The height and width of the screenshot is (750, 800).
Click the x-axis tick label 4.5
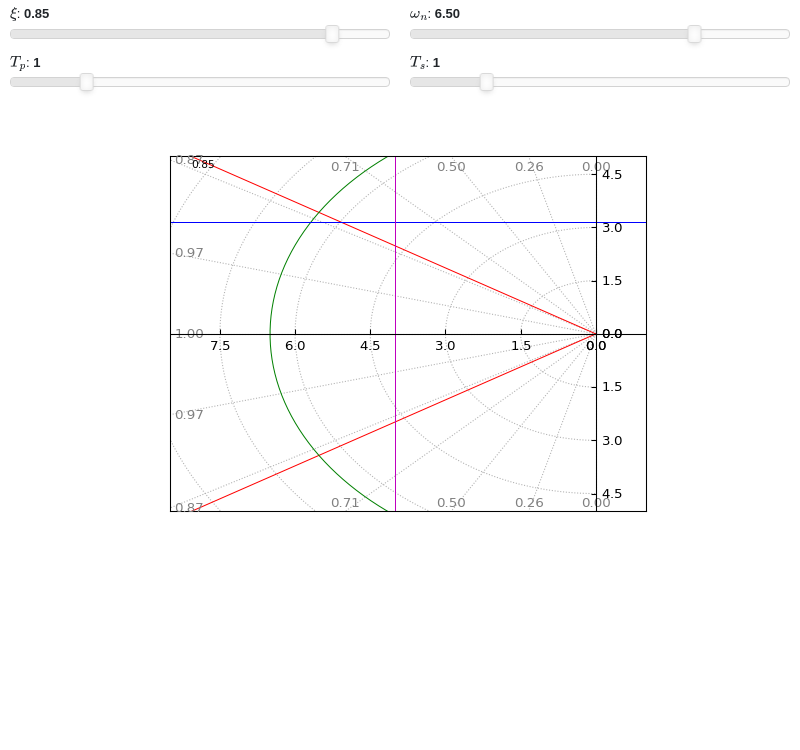(x=370, y=346)
